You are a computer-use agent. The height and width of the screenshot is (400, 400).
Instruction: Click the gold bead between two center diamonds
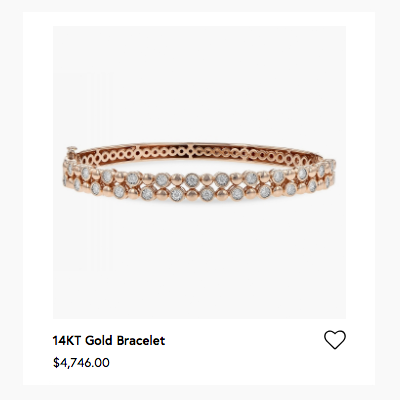pyautogui.click(x=207, y=180)
